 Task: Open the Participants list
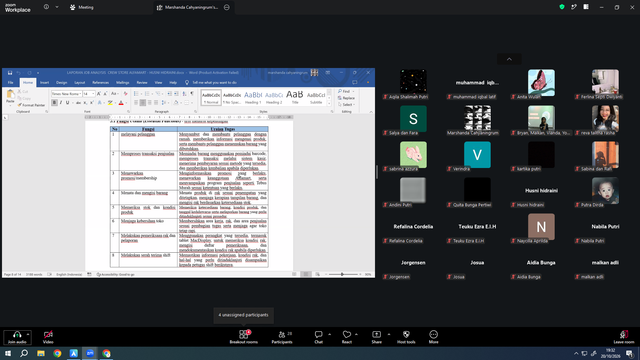(282, 337)
